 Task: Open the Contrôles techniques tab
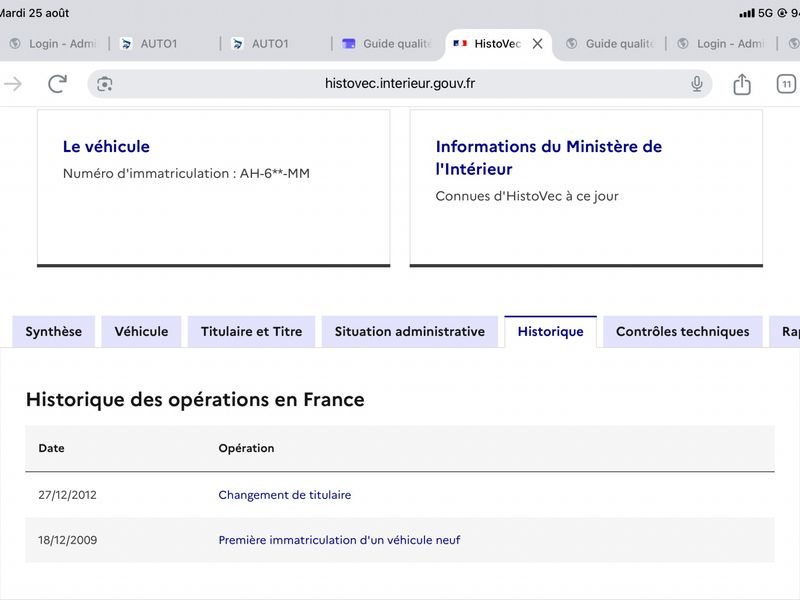[683, 332]
